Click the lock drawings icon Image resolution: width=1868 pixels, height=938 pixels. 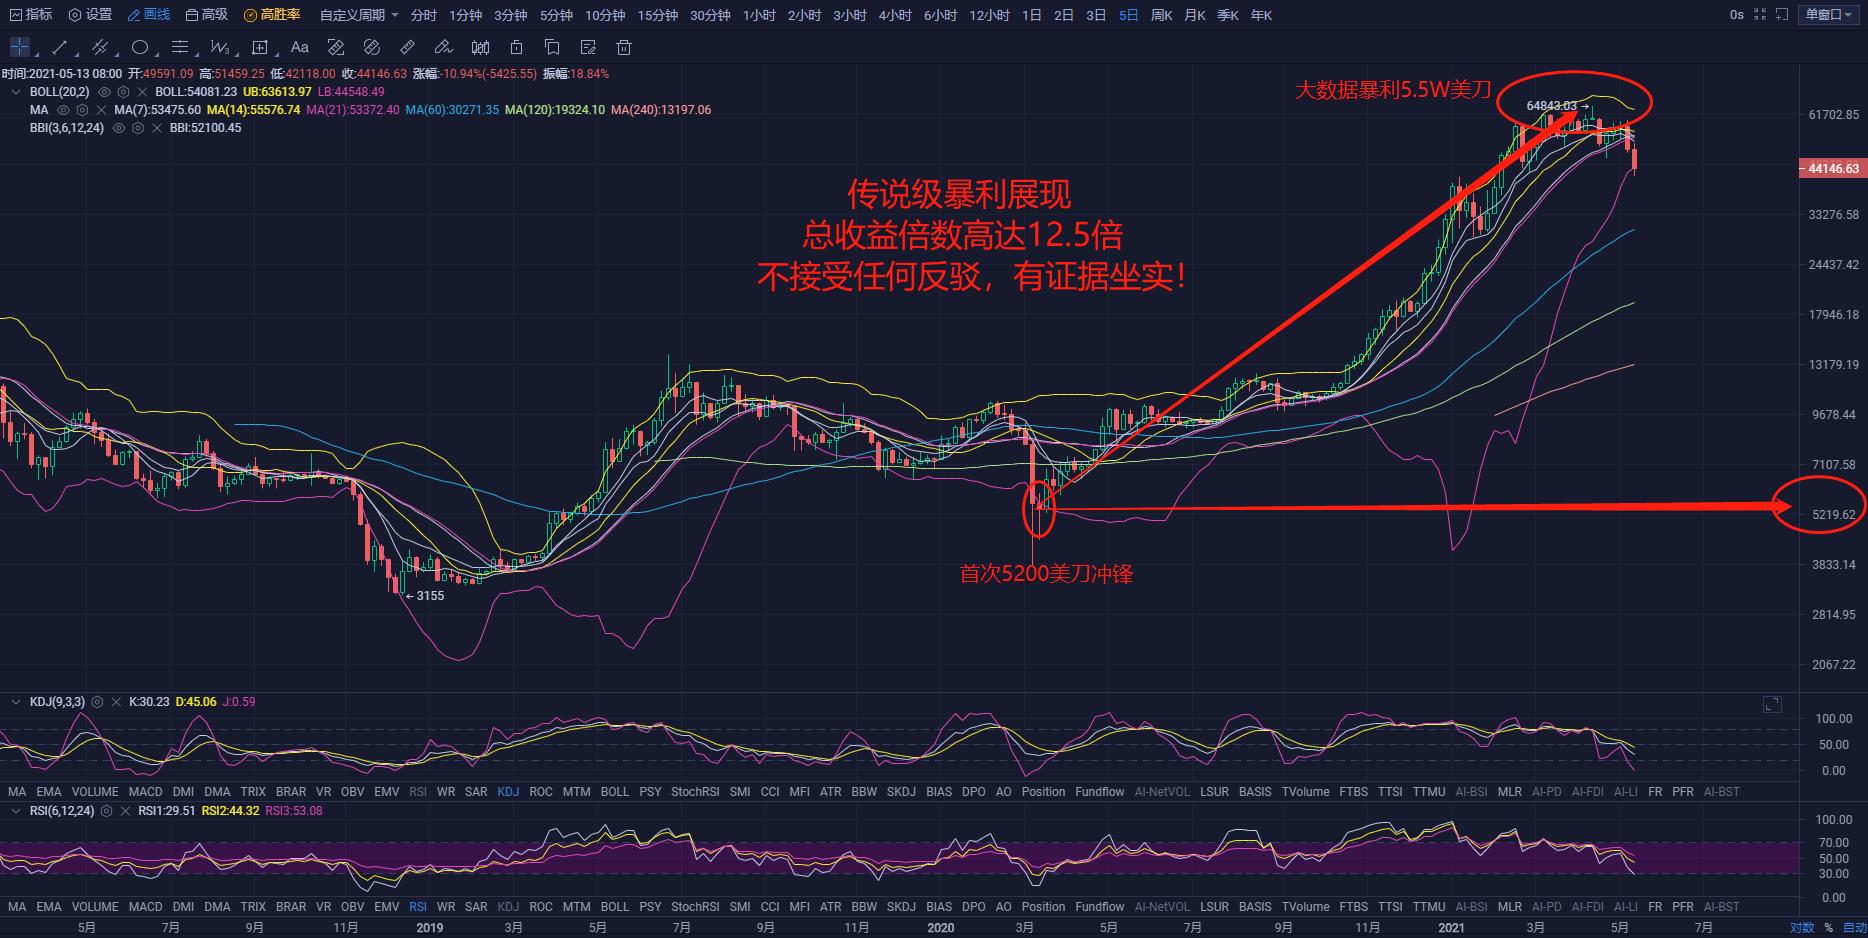516,47
